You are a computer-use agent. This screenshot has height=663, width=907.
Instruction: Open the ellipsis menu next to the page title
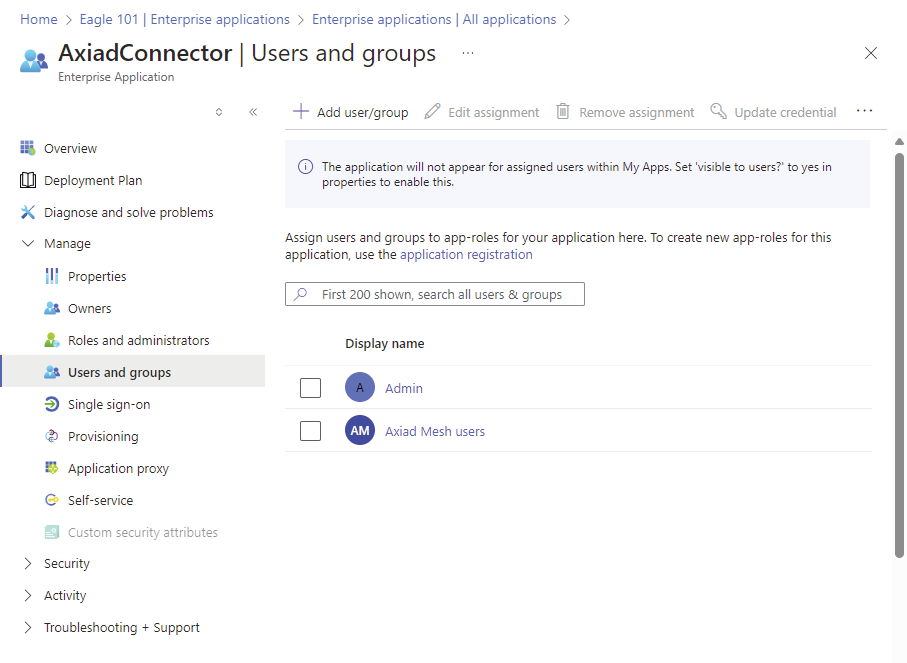[x=468, y=53]
